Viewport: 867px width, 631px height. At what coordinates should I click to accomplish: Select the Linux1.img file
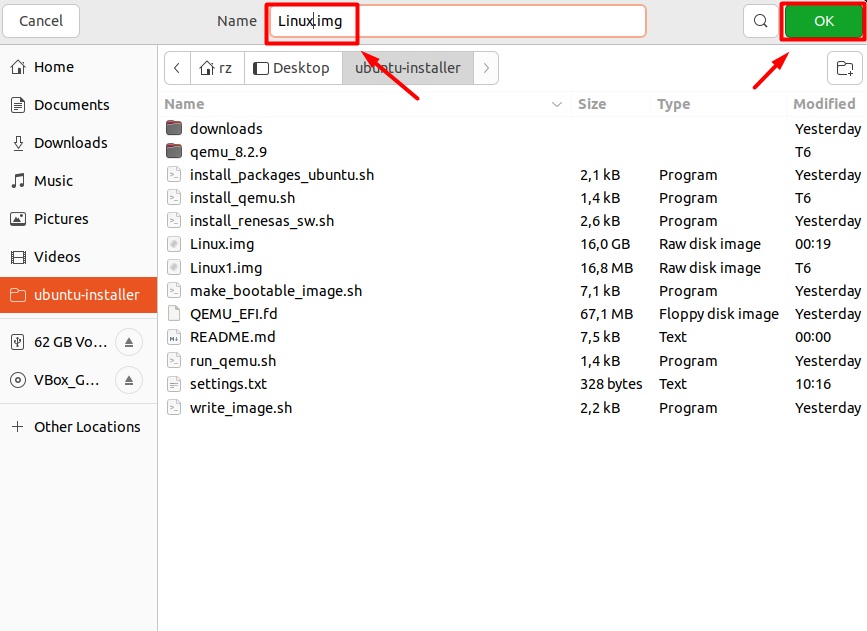226,268
